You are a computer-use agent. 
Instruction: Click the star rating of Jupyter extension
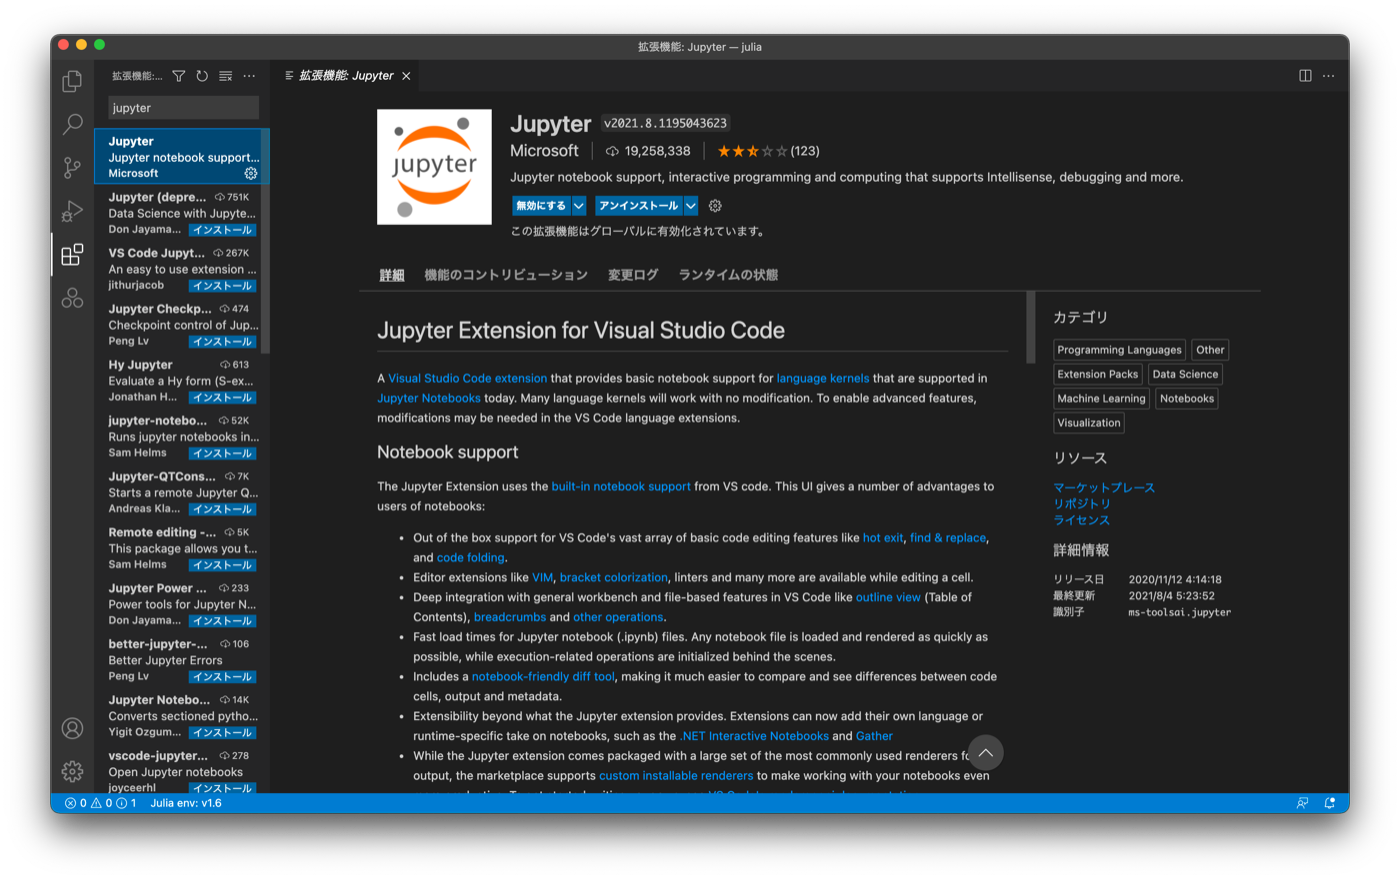752,151
